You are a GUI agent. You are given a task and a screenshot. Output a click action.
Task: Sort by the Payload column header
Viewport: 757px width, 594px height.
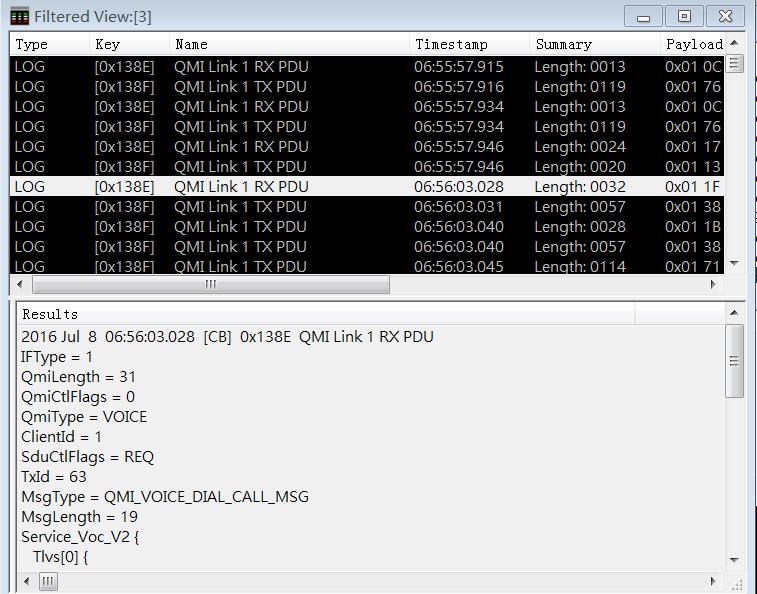tap(692, 44)
